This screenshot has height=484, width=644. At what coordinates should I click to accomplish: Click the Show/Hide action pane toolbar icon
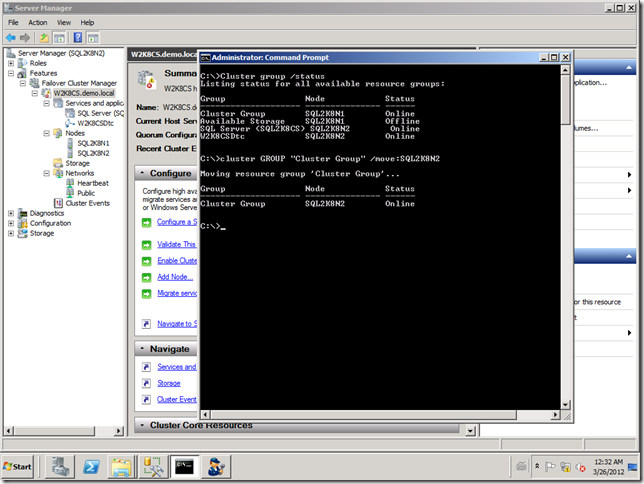tap(93, 38)
